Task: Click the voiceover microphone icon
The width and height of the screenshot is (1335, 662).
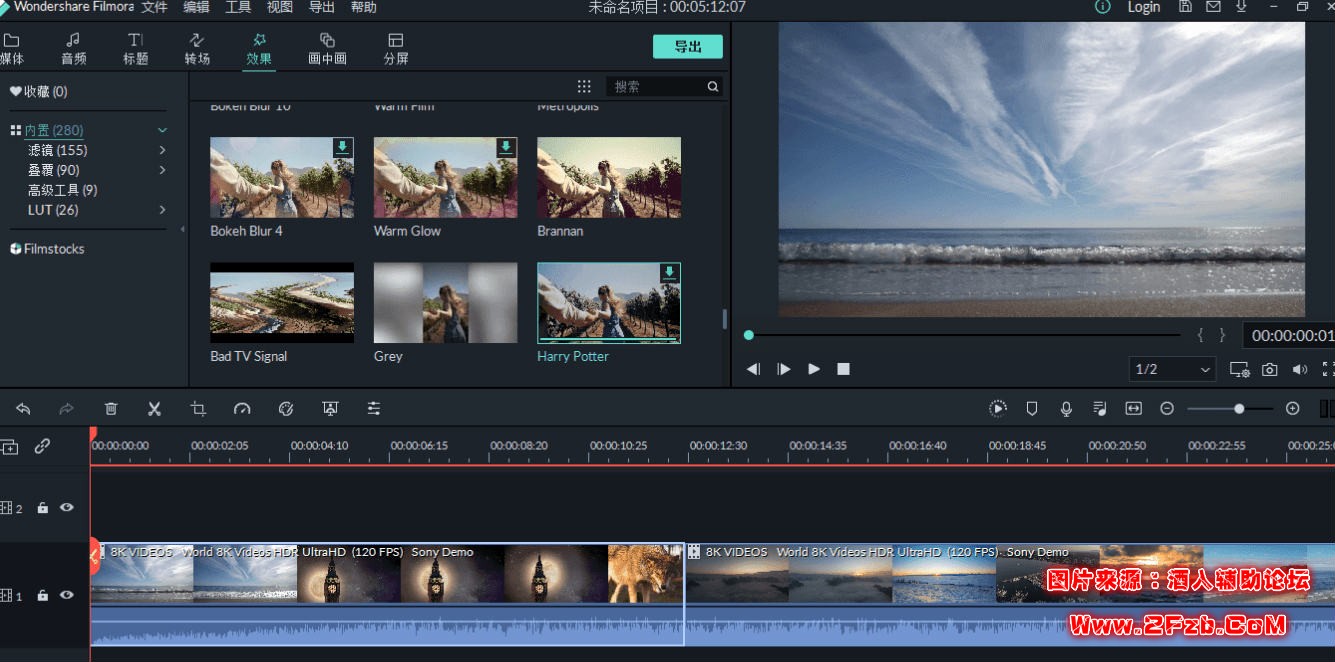Action: coord(1066,408)
